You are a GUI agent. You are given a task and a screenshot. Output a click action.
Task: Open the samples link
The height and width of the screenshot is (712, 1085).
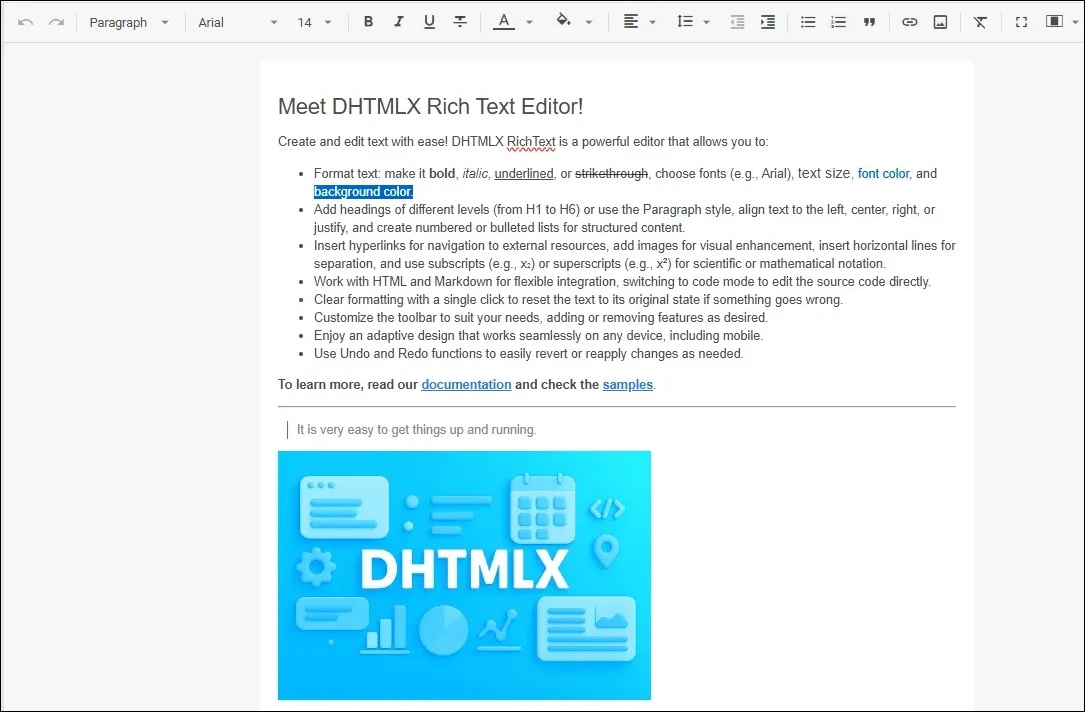pos(628,385)
